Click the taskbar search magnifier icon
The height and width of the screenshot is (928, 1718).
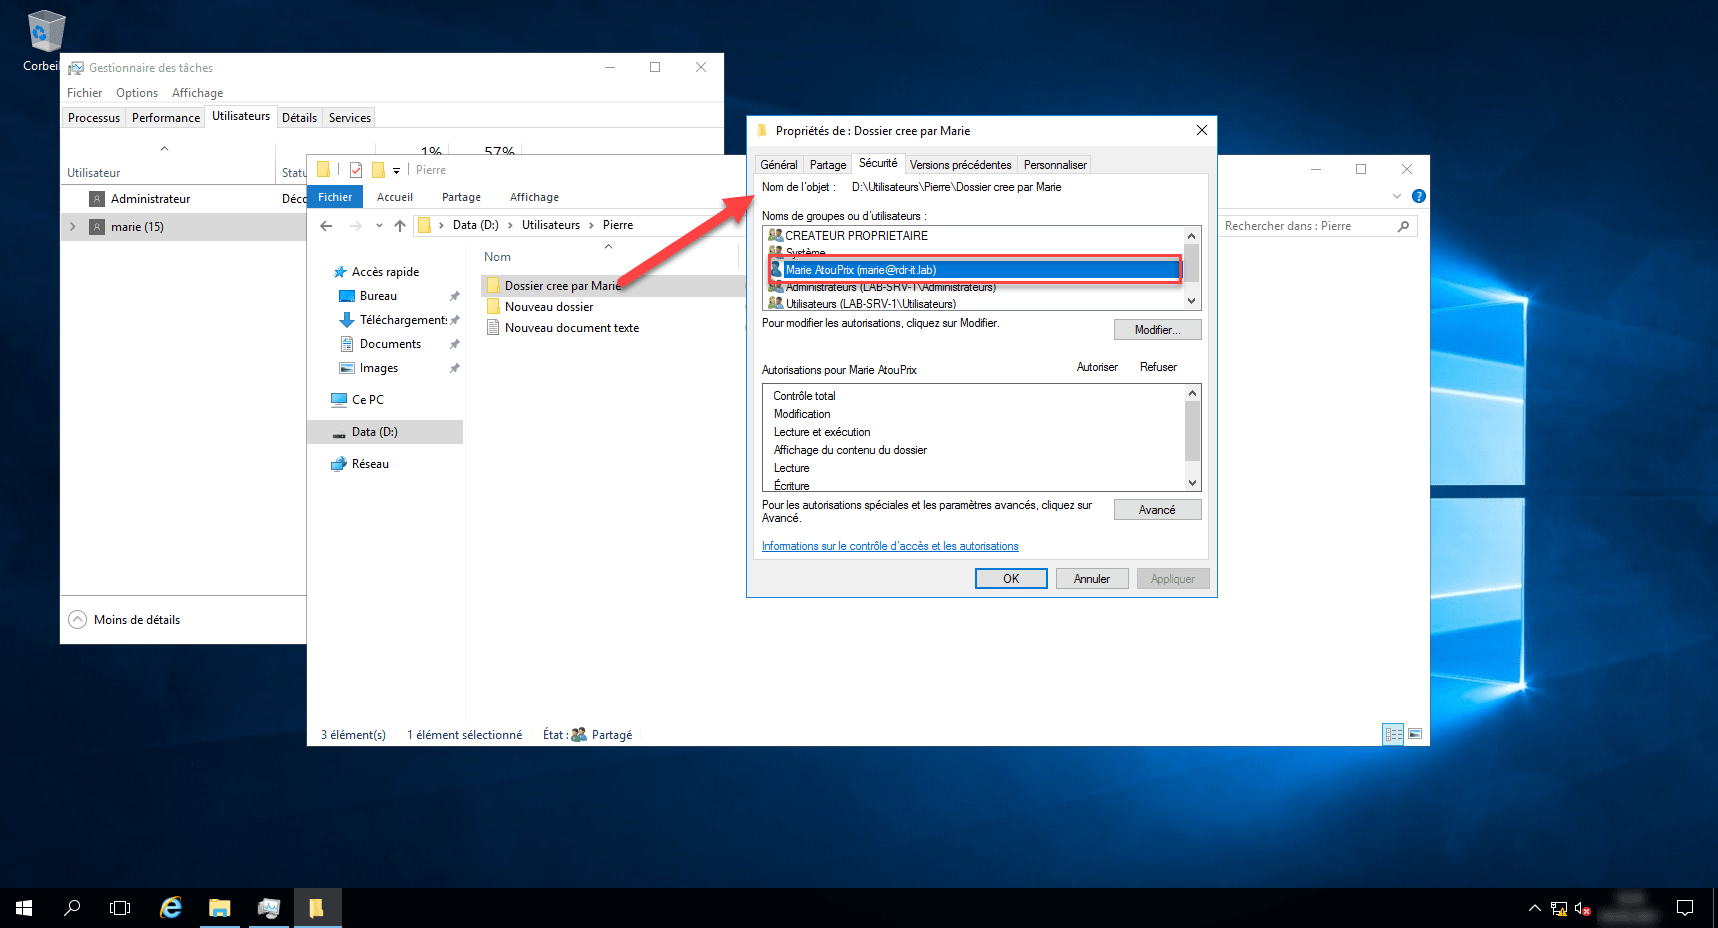click(72, 908)
